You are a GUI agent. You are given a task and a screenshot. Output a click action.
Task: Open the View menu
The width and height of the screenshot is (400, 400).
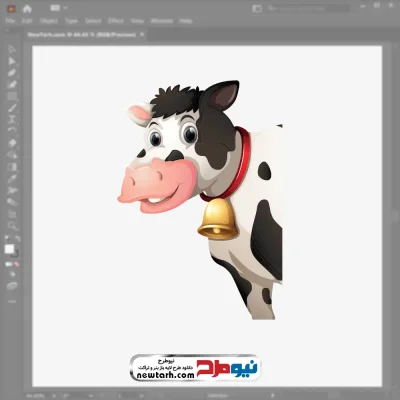137,21
